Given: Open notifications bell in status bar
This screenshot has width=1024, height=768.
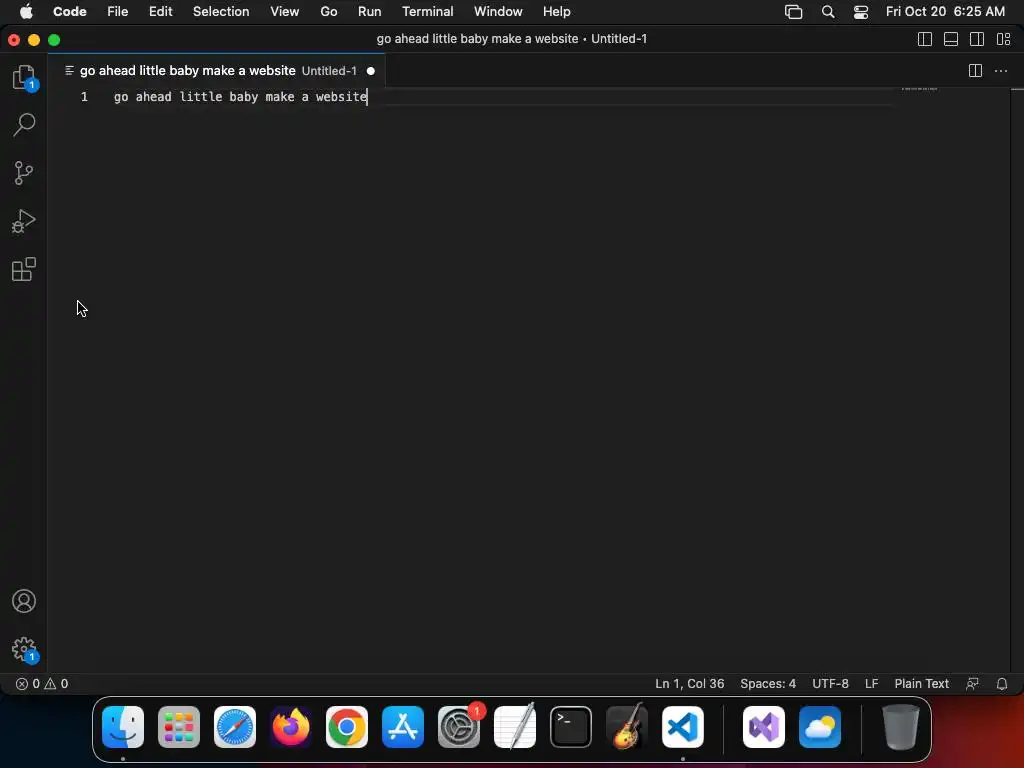Looking at the screenshot, I should tap(1002, 684).
